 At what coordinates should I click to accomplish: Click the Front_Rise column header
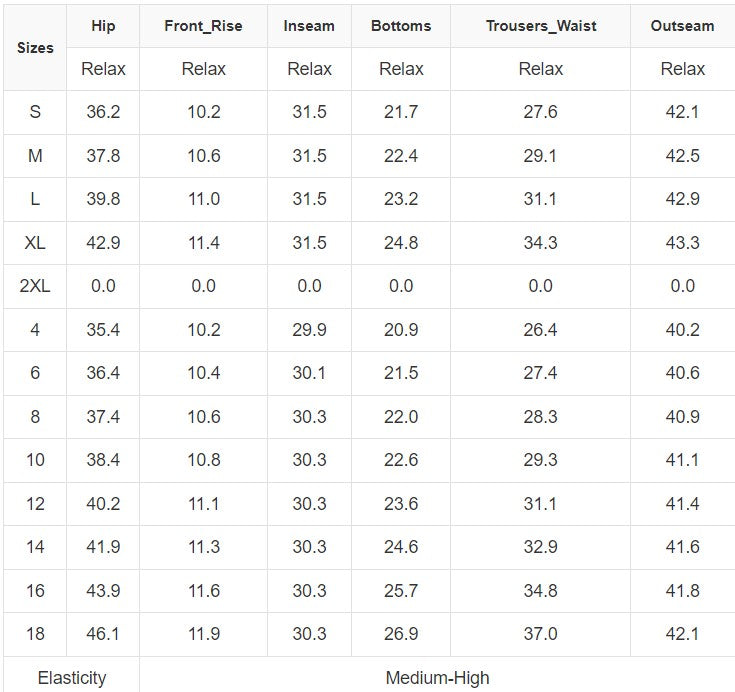pyautogui.click(x=203, y=26)
